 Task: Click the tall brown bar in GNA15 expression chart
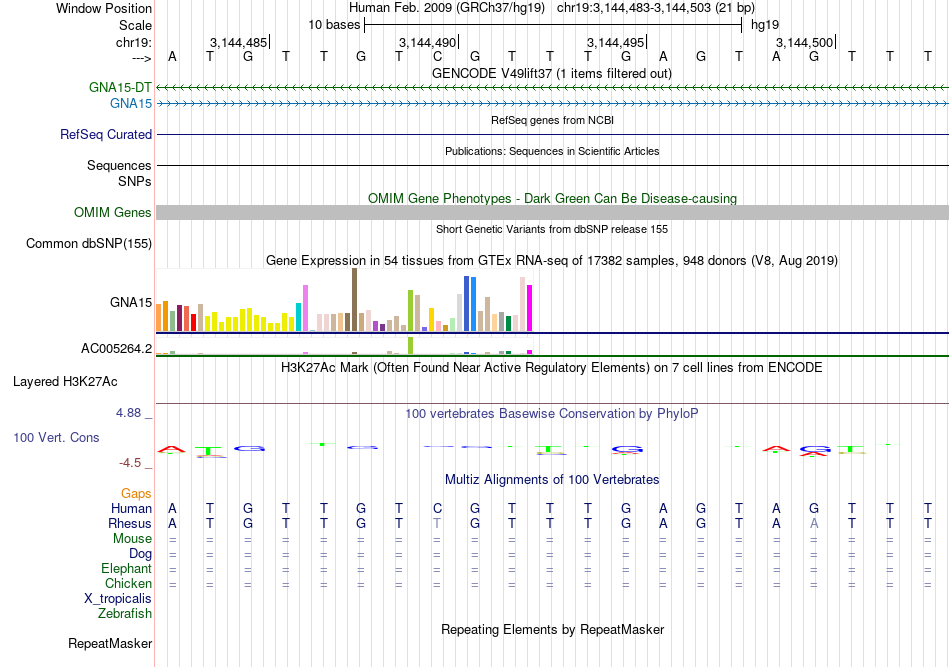coord(354,299)
